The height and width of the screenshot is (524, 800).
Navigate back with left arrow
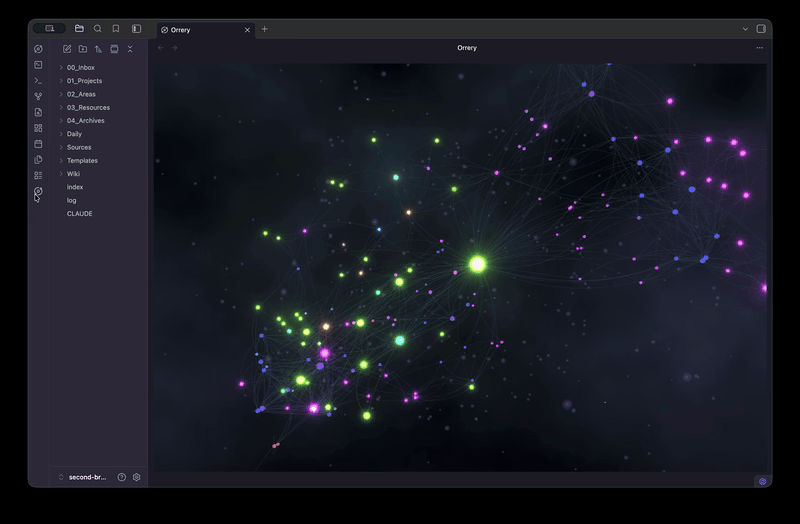[x=161, y=48]
